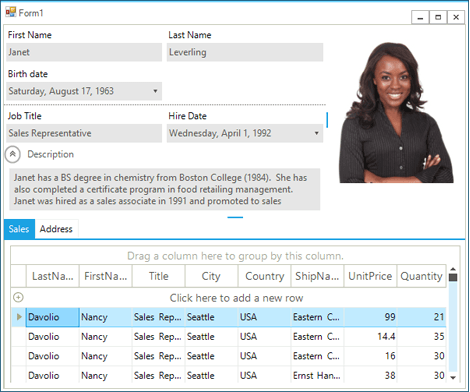This screenshot has height=392, width=470.
Task: Click the Description section label
Action: pos(51,154)
